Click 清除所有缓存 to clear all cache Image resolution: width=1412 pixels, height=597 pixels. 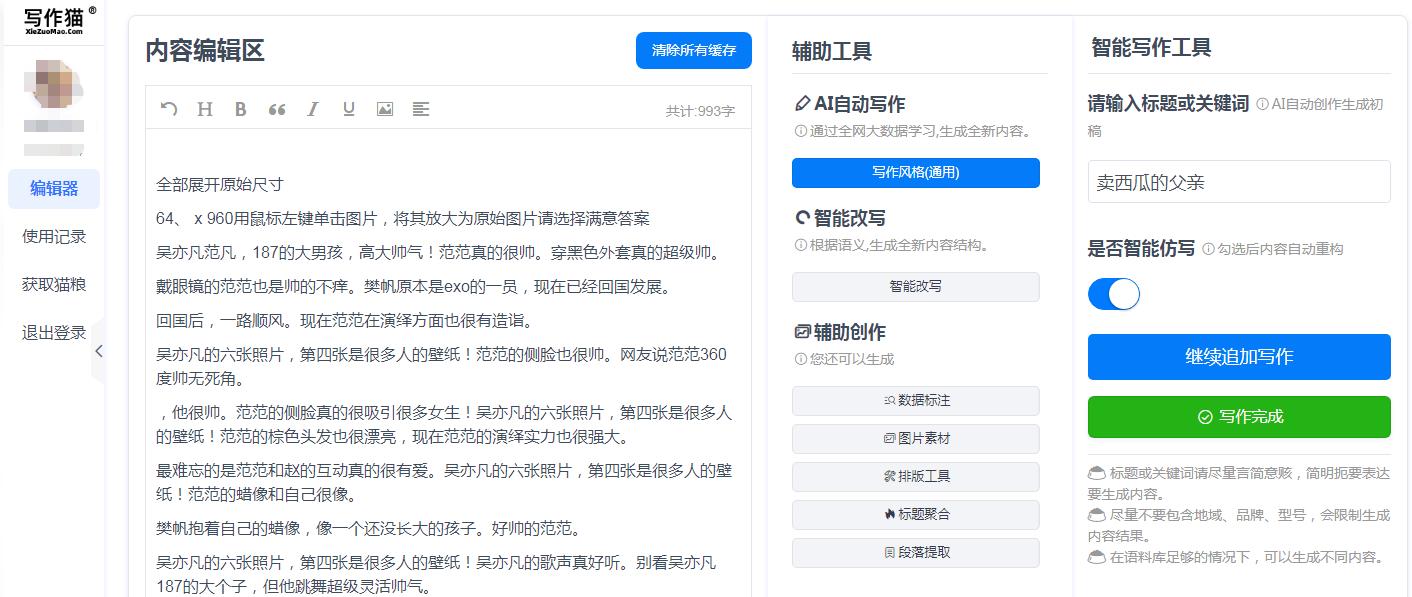coord(693,50)
